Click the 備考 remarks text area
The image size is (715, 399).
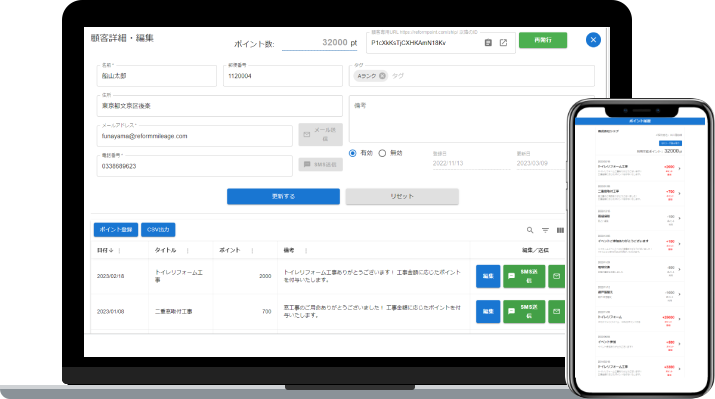click(457, 119)
